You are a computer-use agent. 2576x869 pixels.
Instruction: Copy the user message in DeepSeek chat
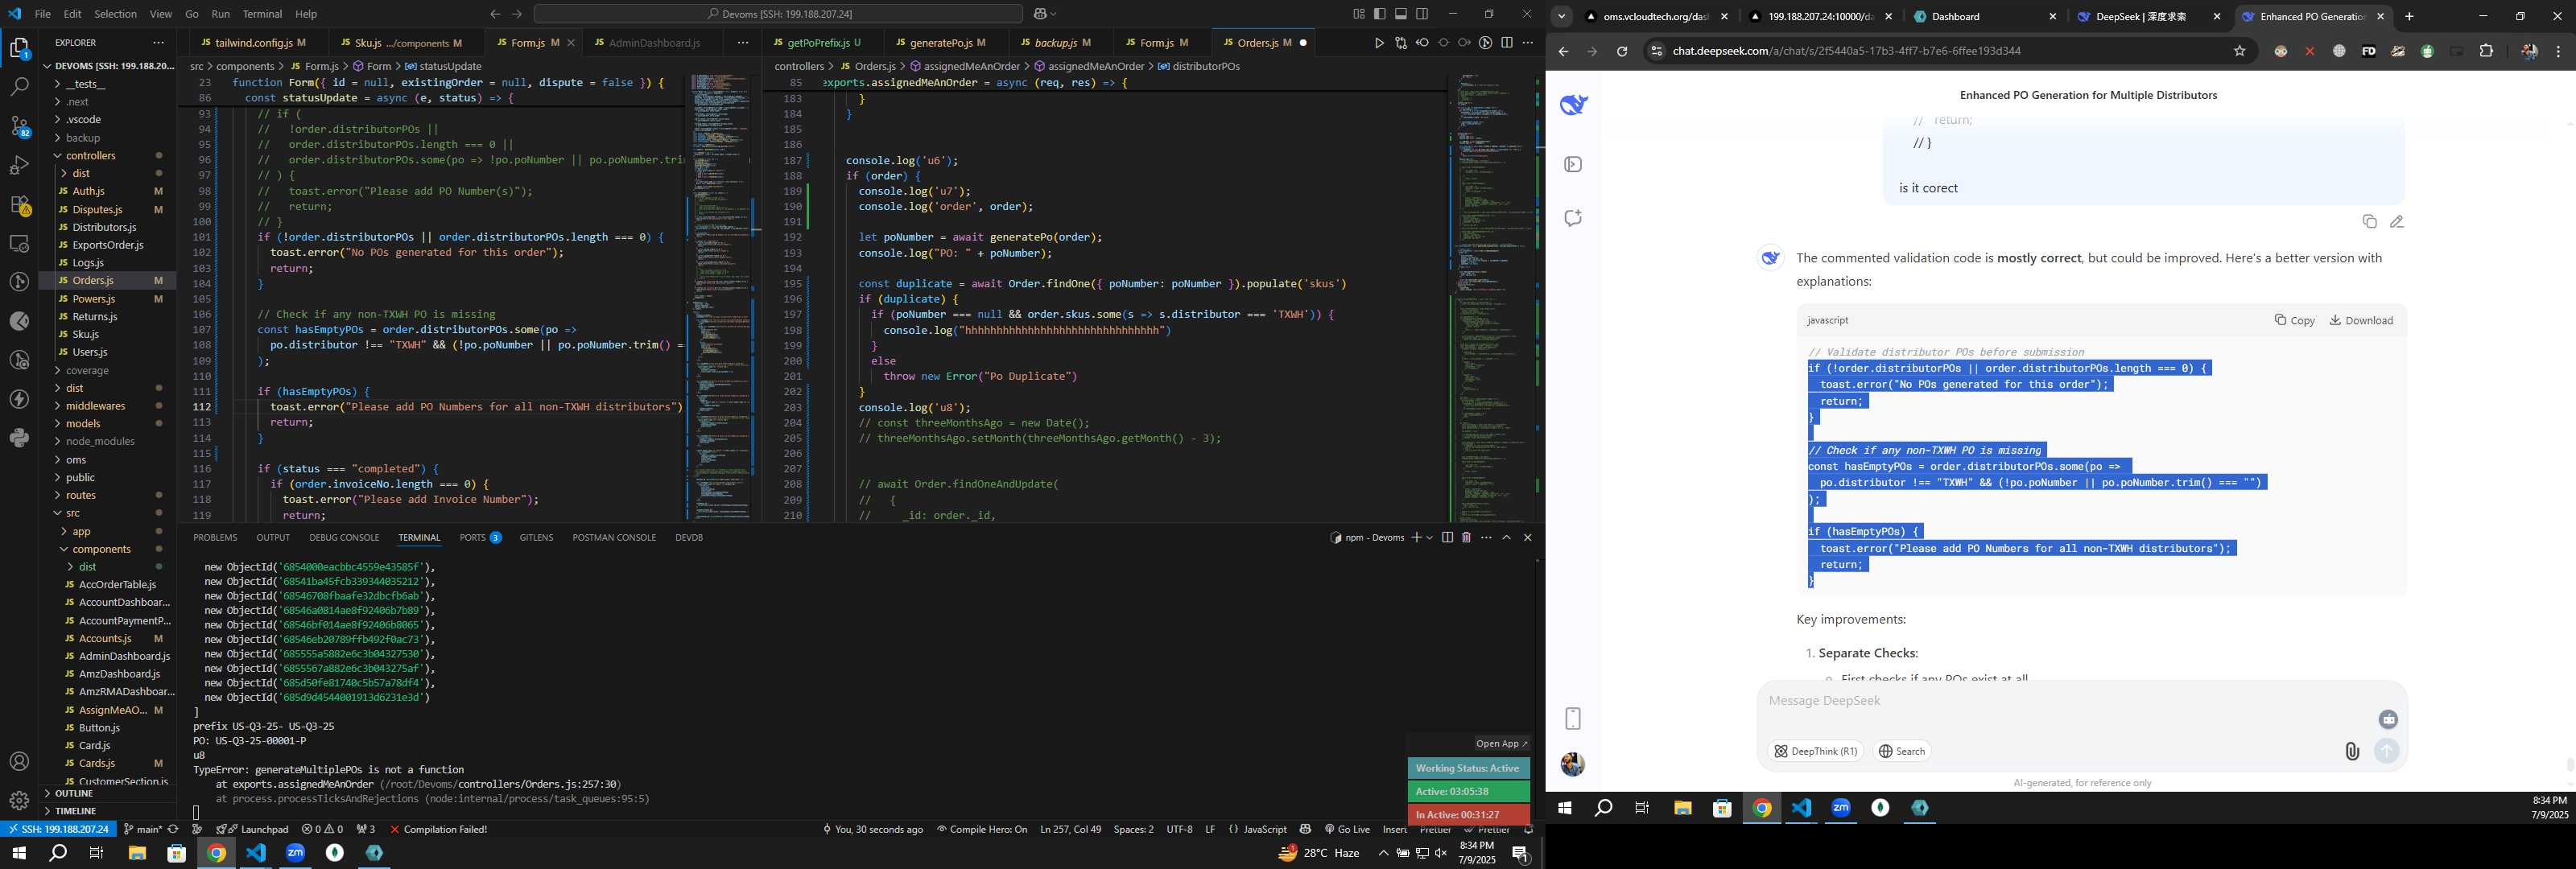click(x=2369, y=222)
